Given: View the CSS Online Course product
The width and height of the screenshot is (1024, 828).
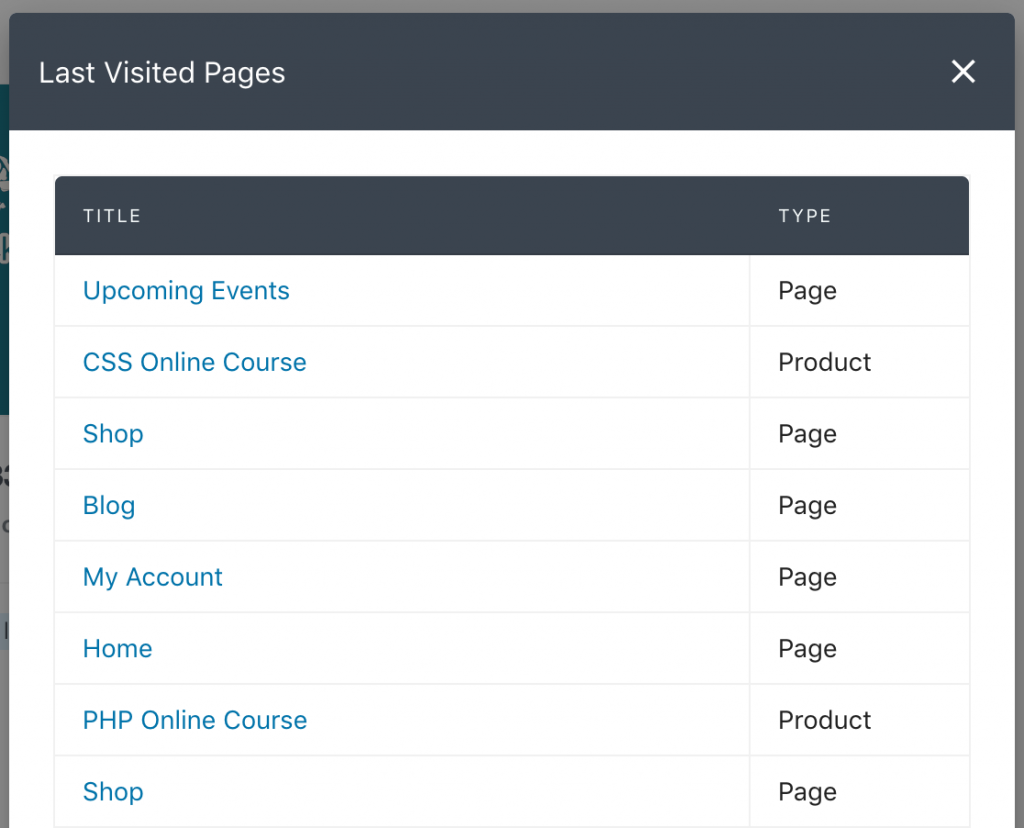Looking at the screenshot, I should [x=194, y=362].
